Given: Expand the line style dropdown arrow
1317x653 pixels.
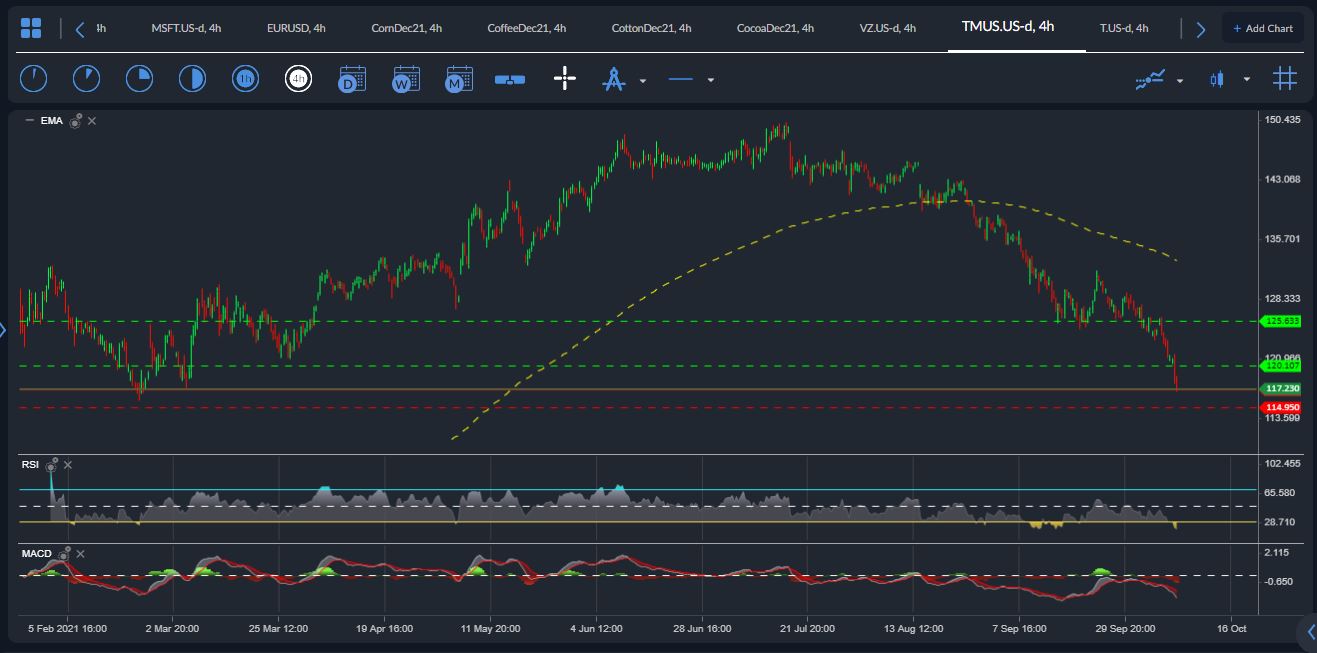Looking at the screenshot, I should point(710,80).
